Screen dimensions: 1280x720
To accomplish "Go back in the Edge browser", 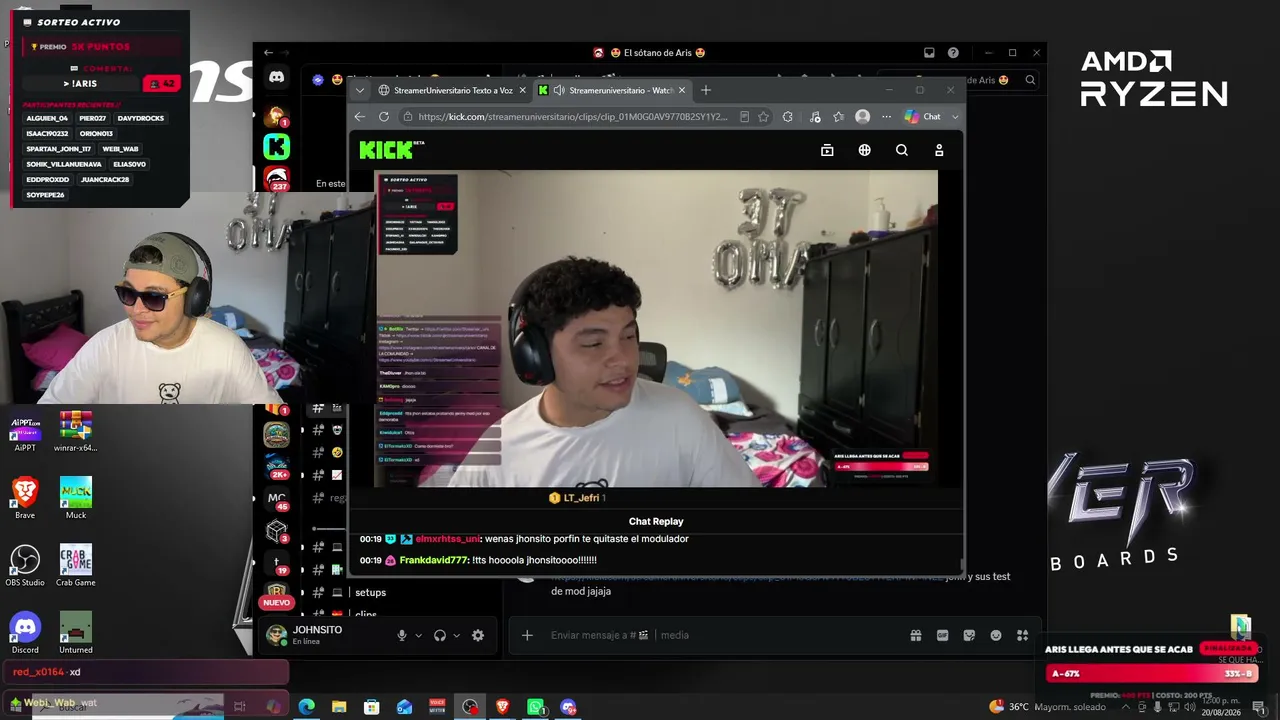I will point(360,117).
